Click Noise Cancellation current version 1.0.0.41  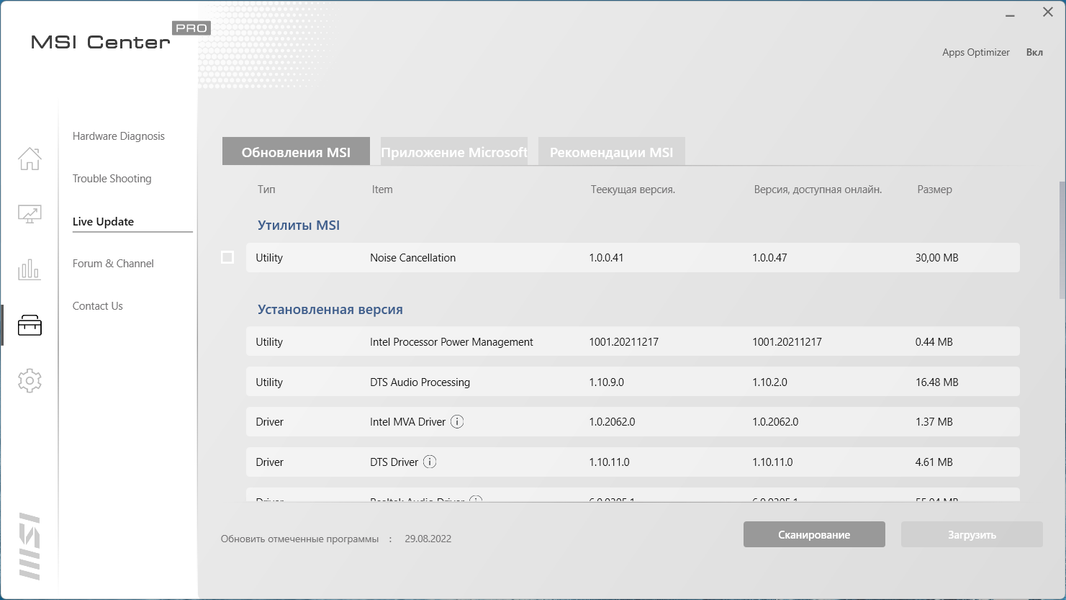click(x=606, y=258)
